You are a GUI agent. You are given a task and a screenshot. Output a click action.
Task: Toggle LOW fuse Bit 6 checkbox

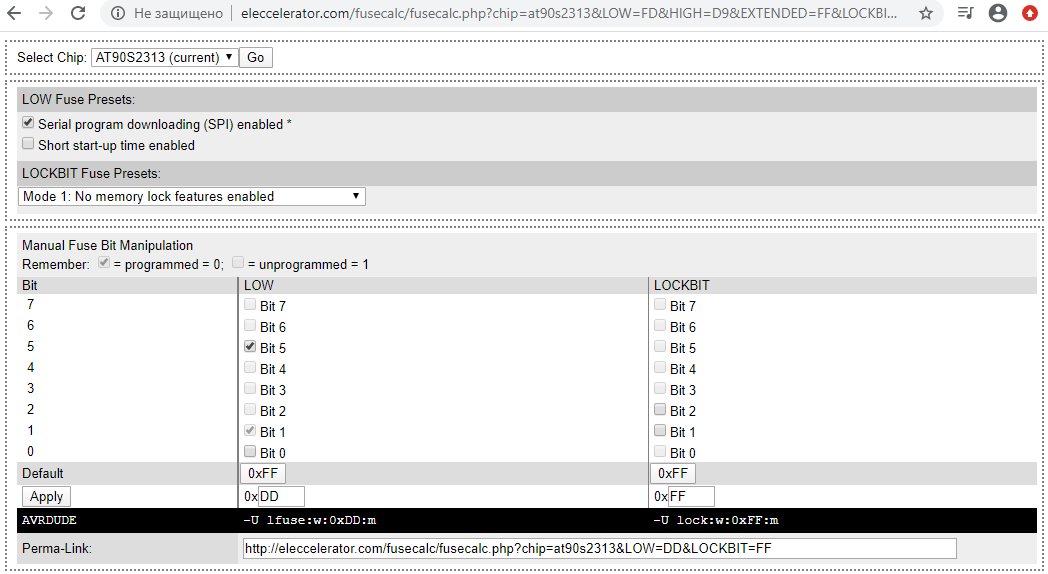[x=250, y=325]
